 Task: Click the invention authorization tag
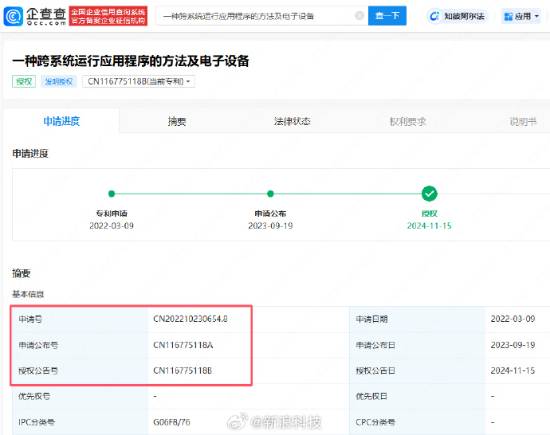coord(59,81)
